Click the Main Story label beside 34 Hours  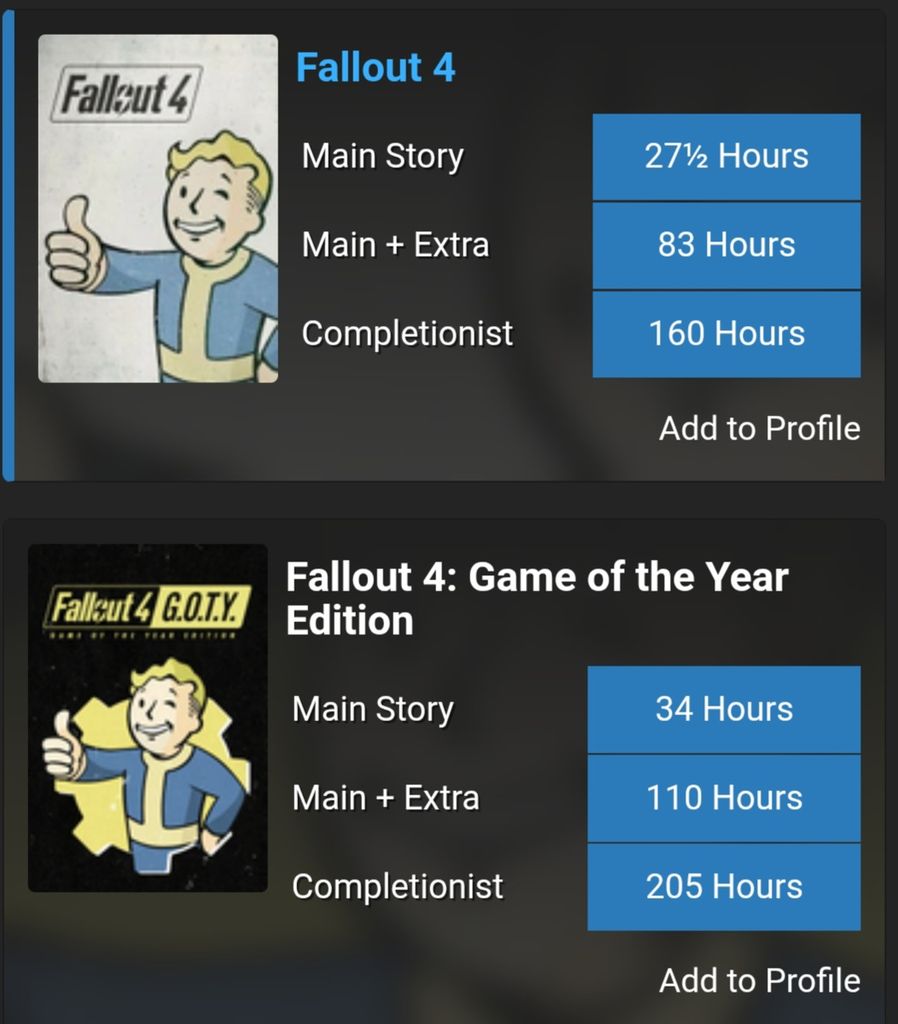(373, 709)
